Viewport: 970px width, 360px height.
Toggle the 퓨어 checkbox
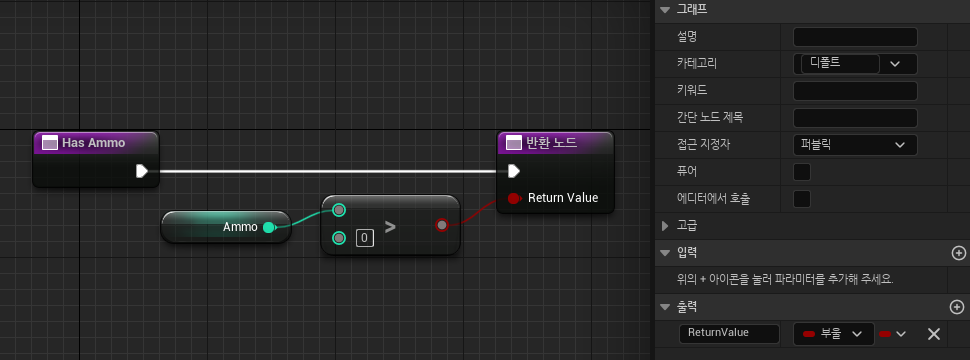click(802, 172)
